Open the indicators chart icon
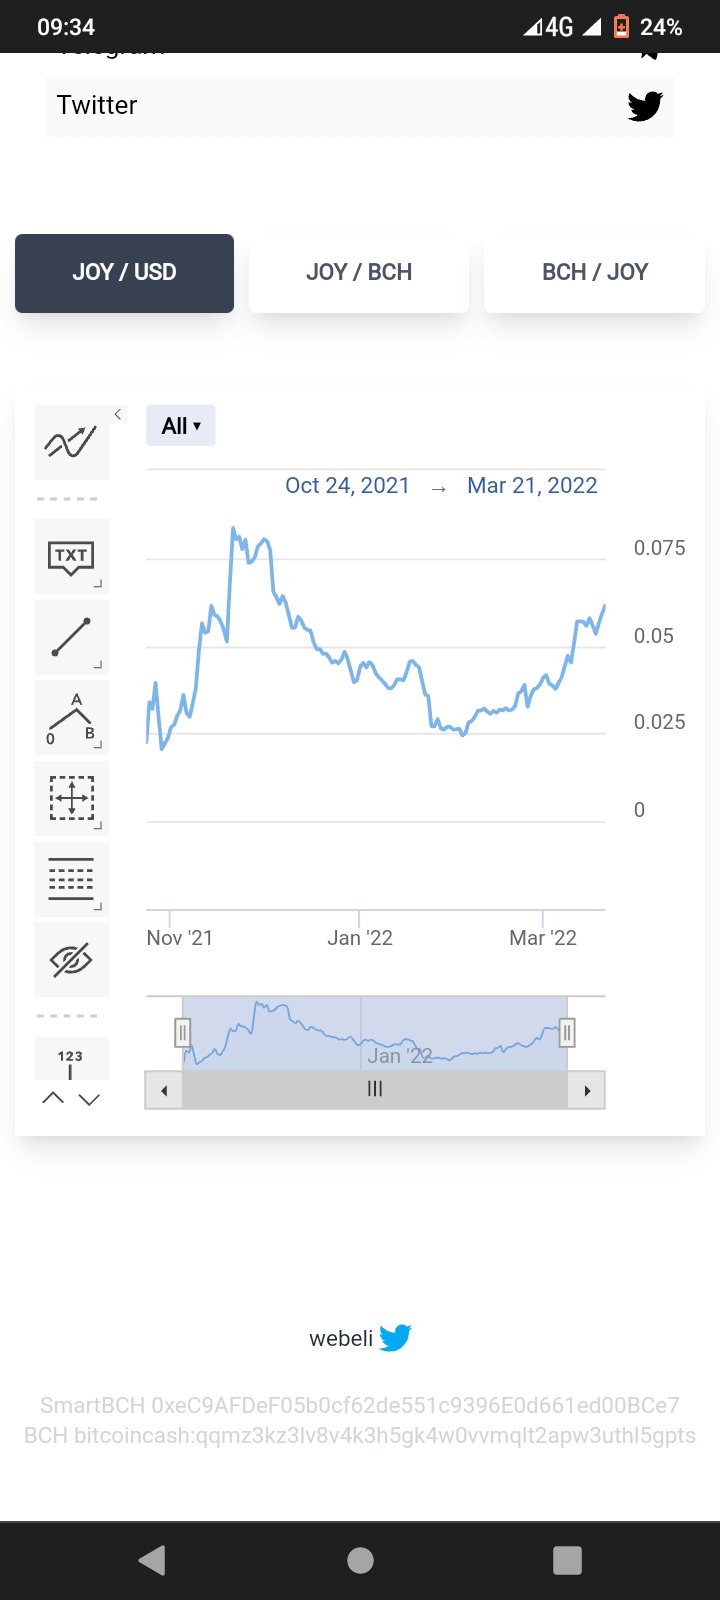720x1600 pixels. click(71, 442)
